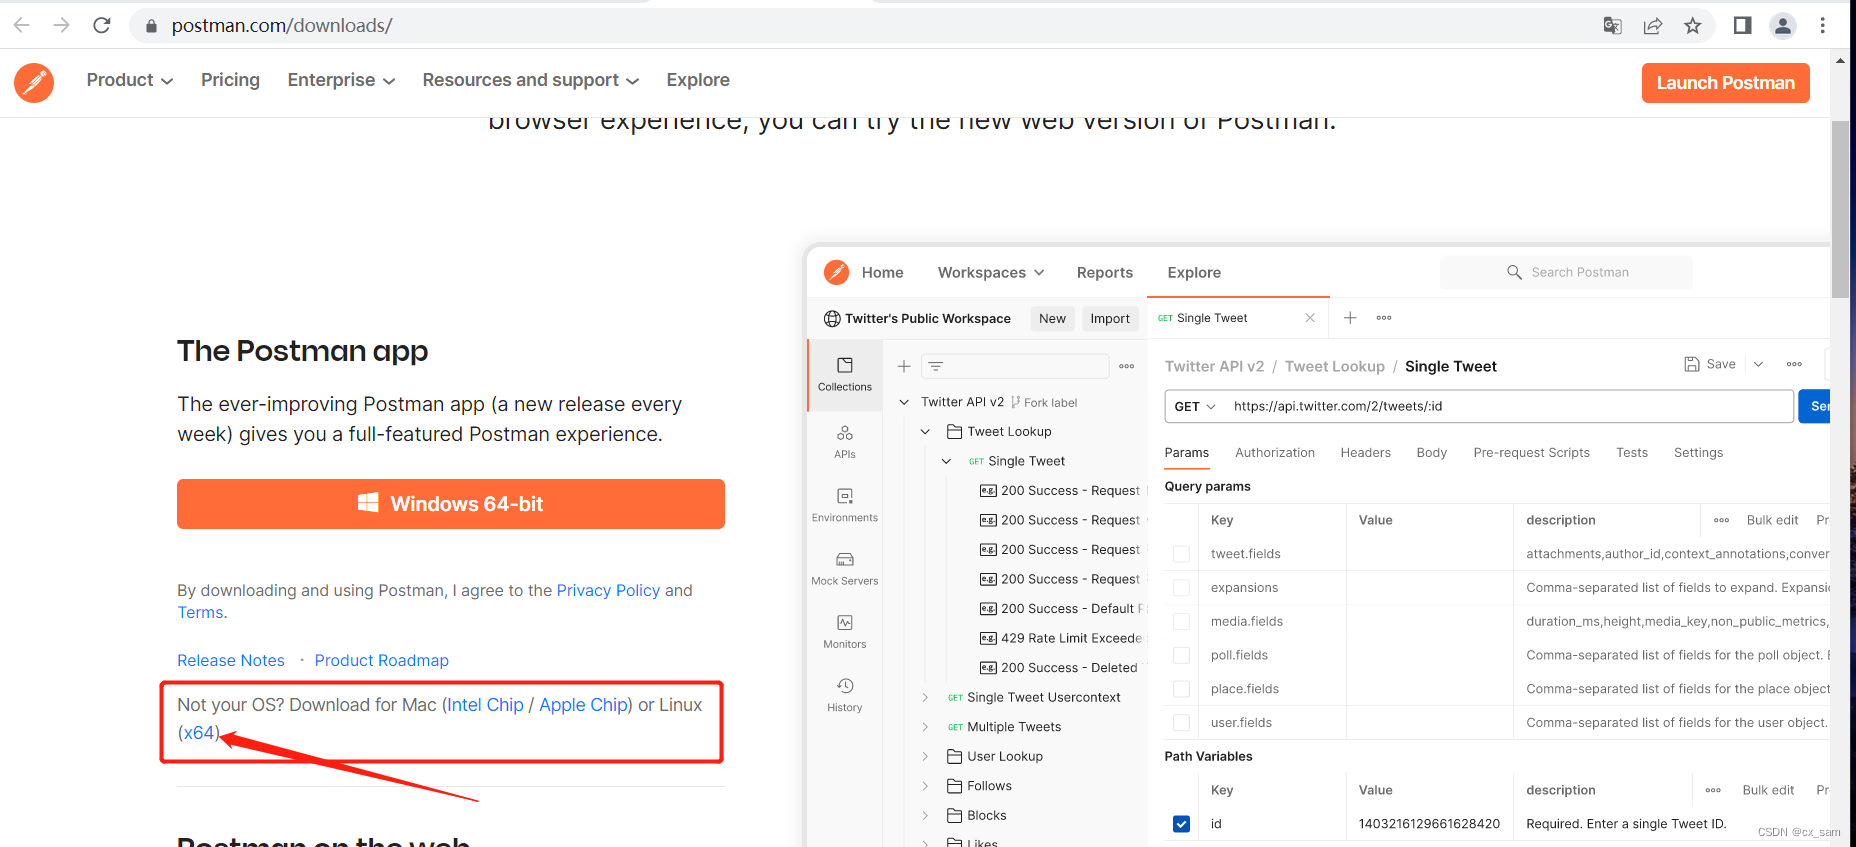The width and height of the screenshot is (1856, 847).
Task: Click the Postman logo in site header
Action: [x=34, y=82]
